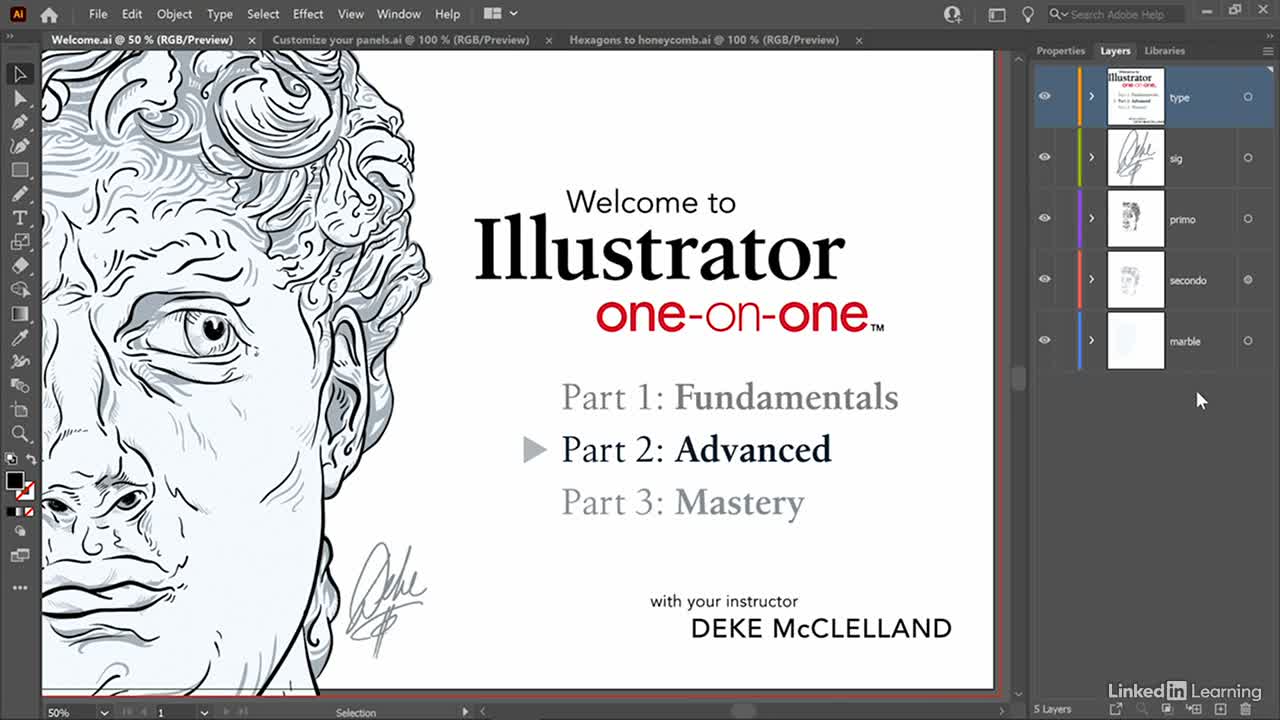Hide the secondo layer

(1044, 279)
